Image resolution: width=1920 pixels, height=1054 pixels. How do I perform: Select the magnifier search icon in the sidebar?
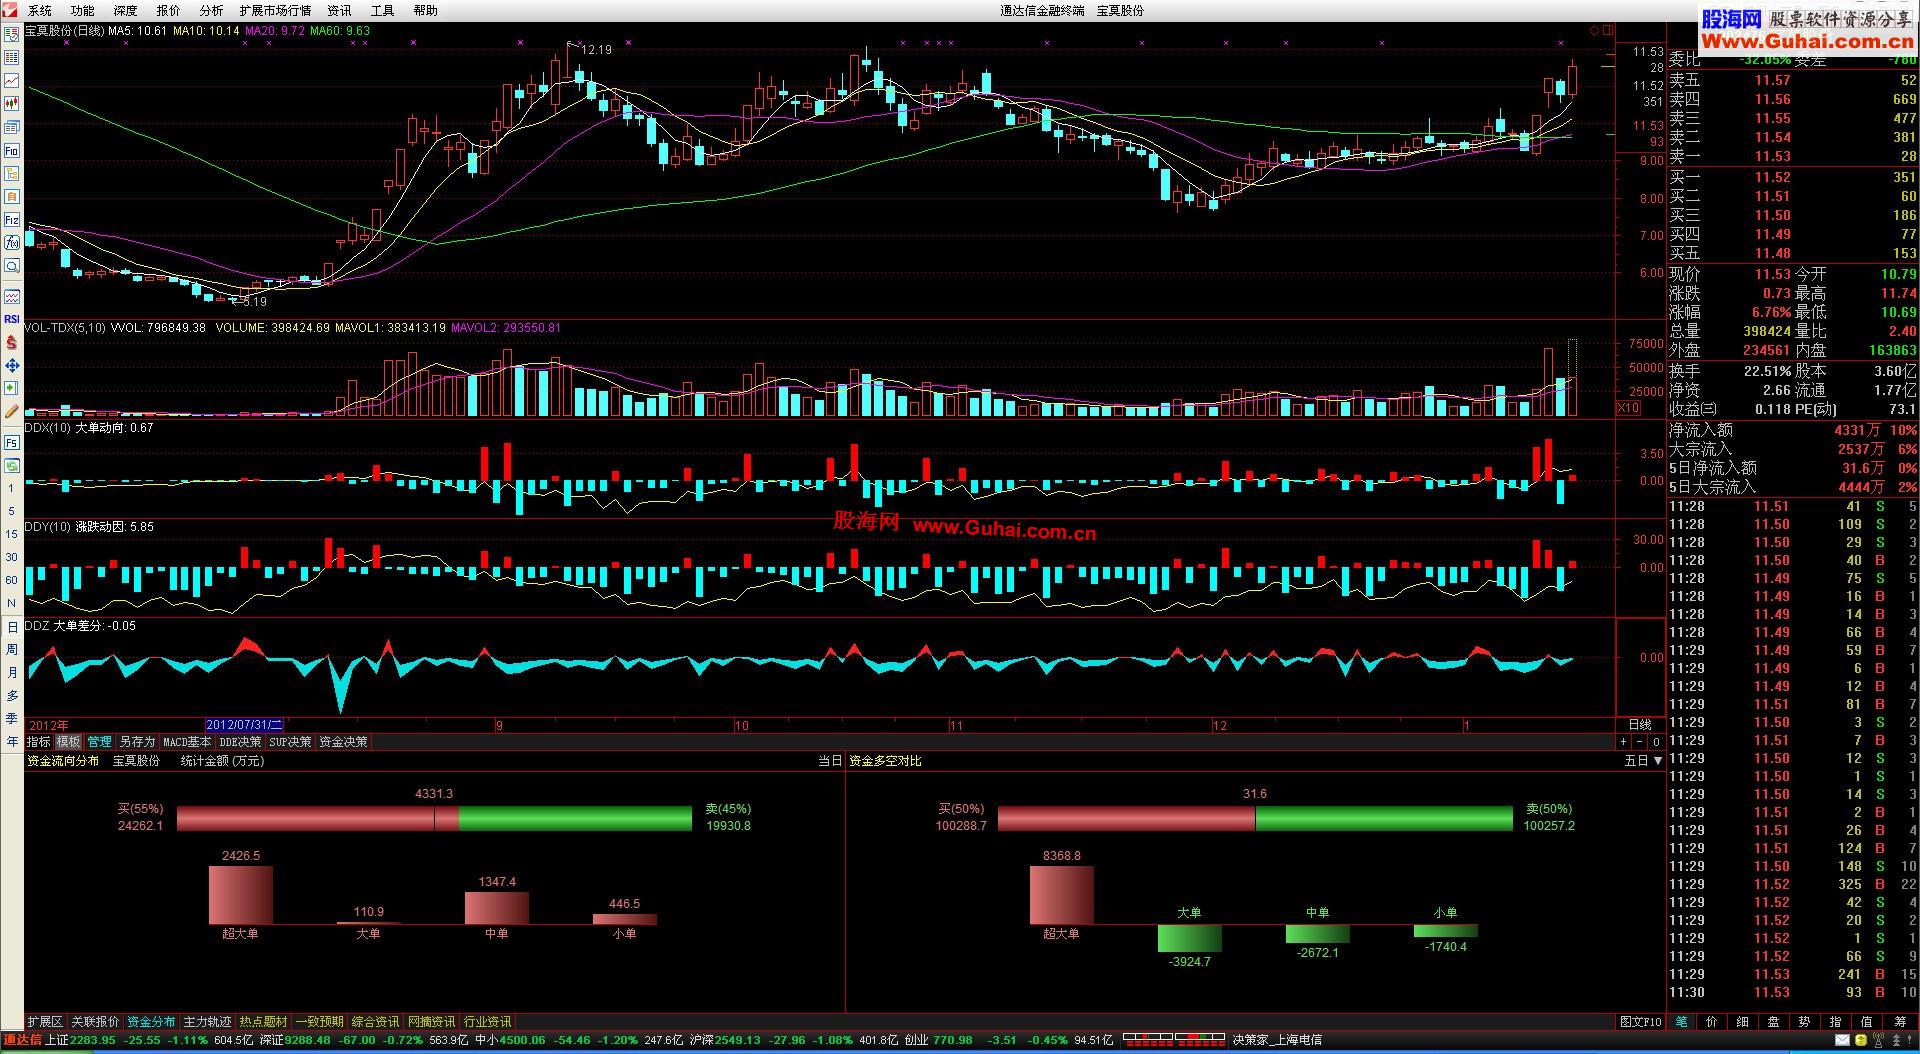(12, 266)
